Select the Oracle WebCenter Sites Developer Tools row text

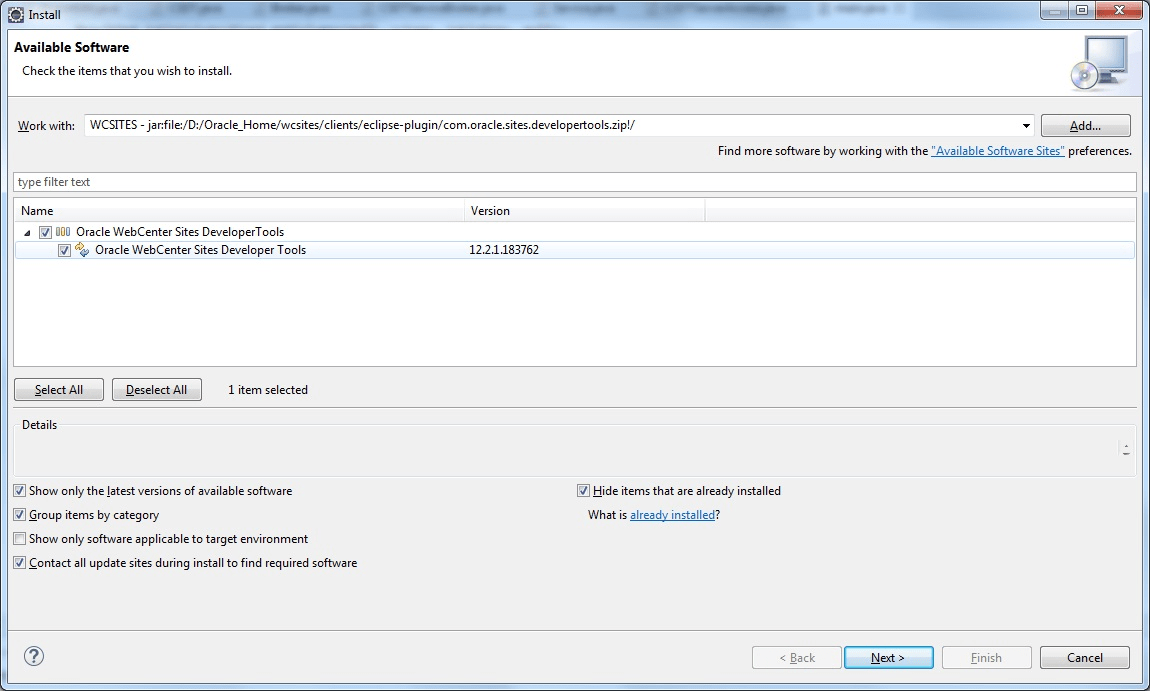[x=200, y=250]
